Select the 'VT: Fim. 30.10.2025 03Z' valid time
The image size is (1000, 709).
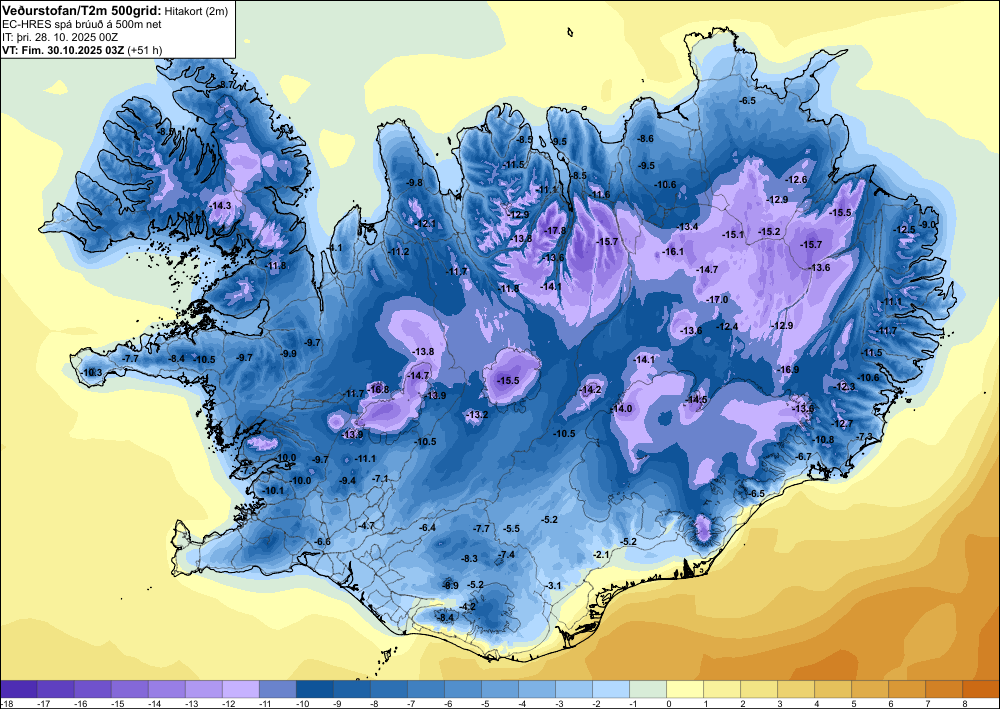[64, 50]
